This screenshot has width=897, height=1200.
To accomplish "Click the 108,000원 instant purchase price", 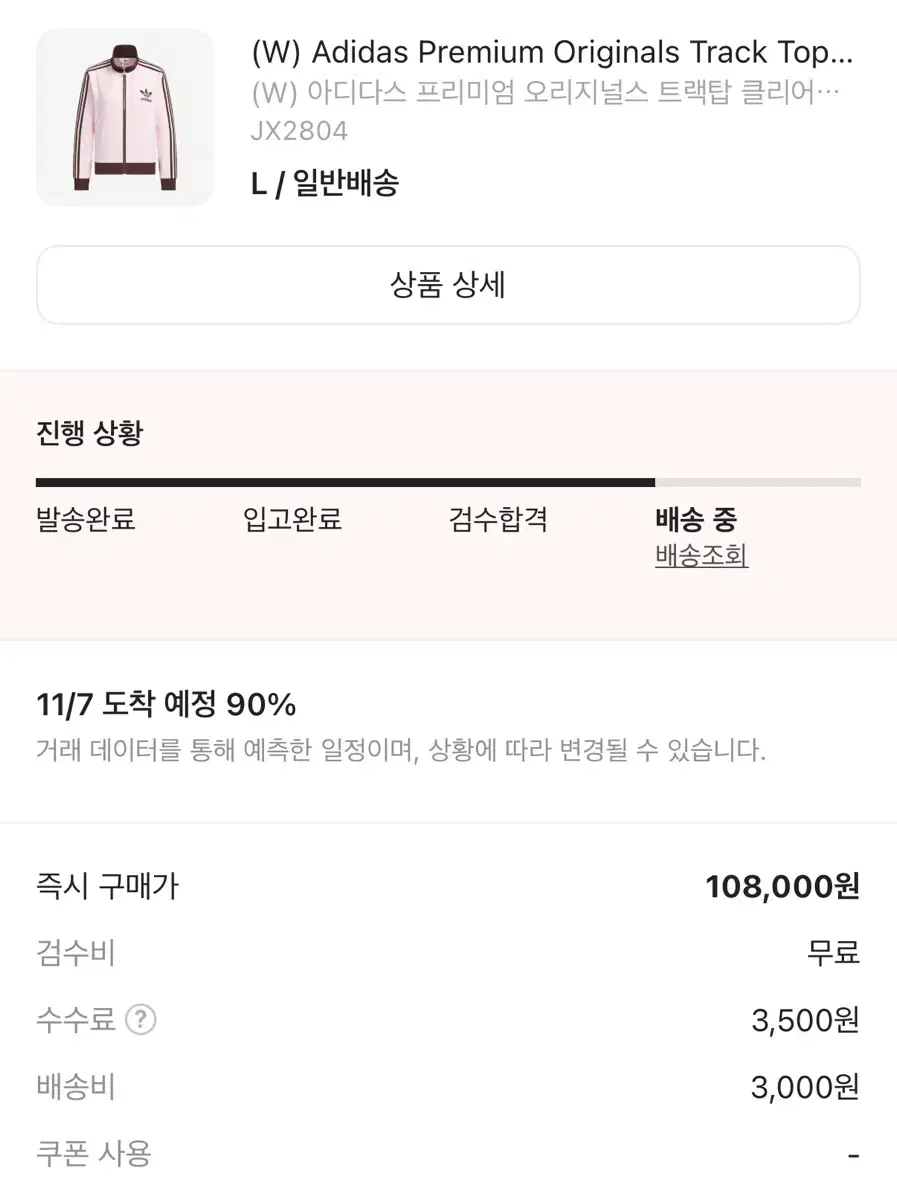I will [x=782, y=887].
